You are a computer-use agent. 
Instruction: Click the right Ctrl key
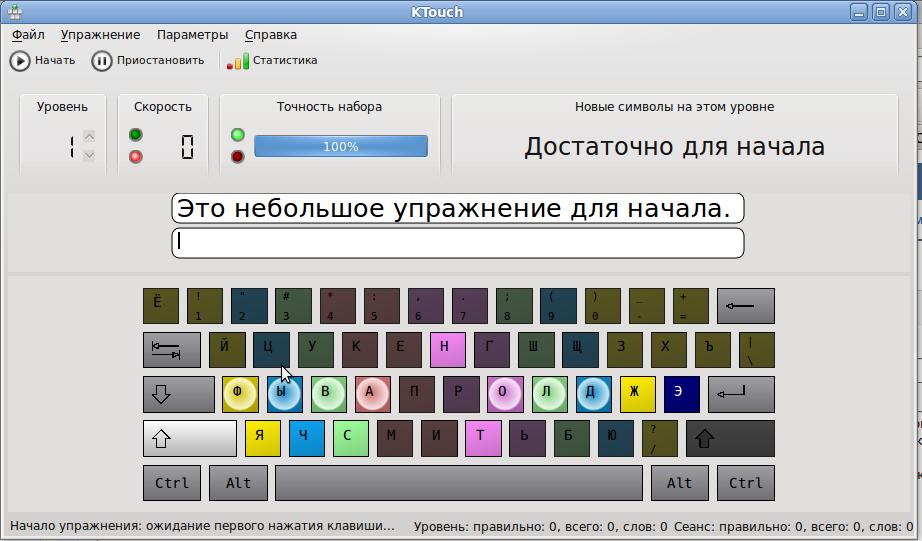(746, 483)
